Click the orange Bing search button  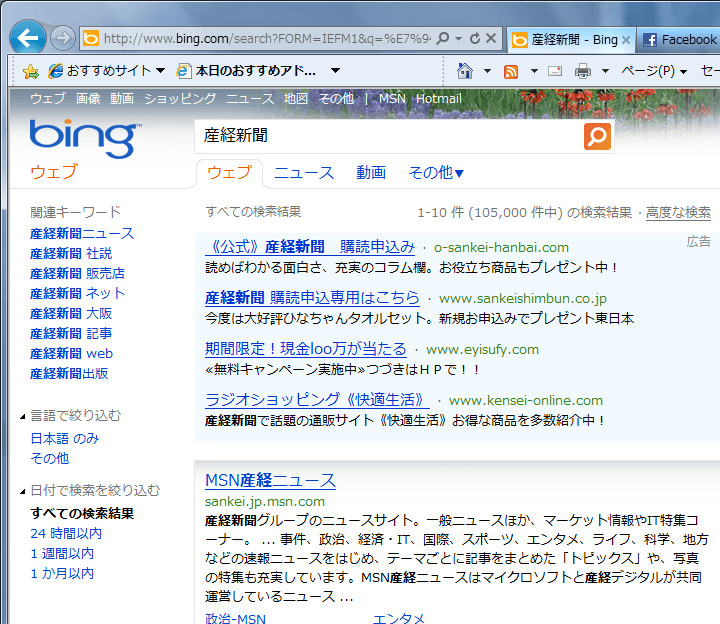pos(597,136)
